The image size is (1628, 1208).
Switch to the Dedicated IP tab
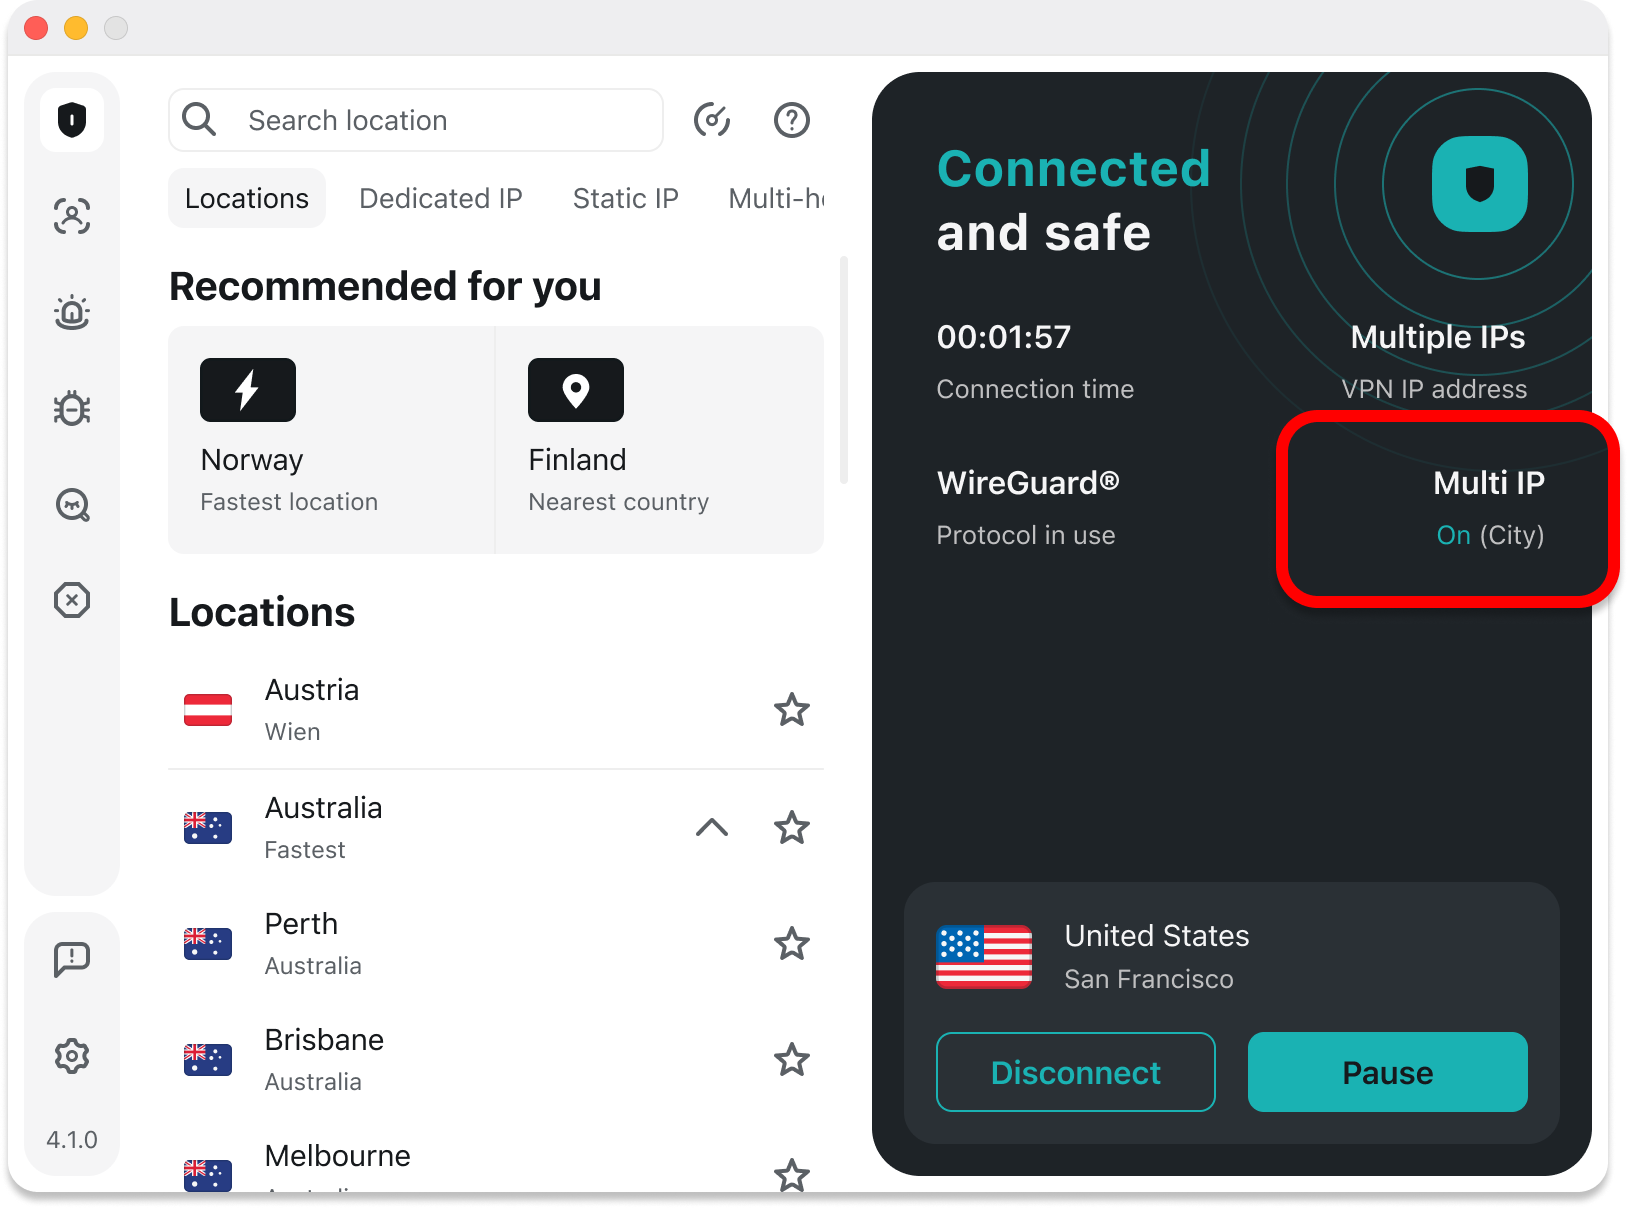[x=440, y=198]
